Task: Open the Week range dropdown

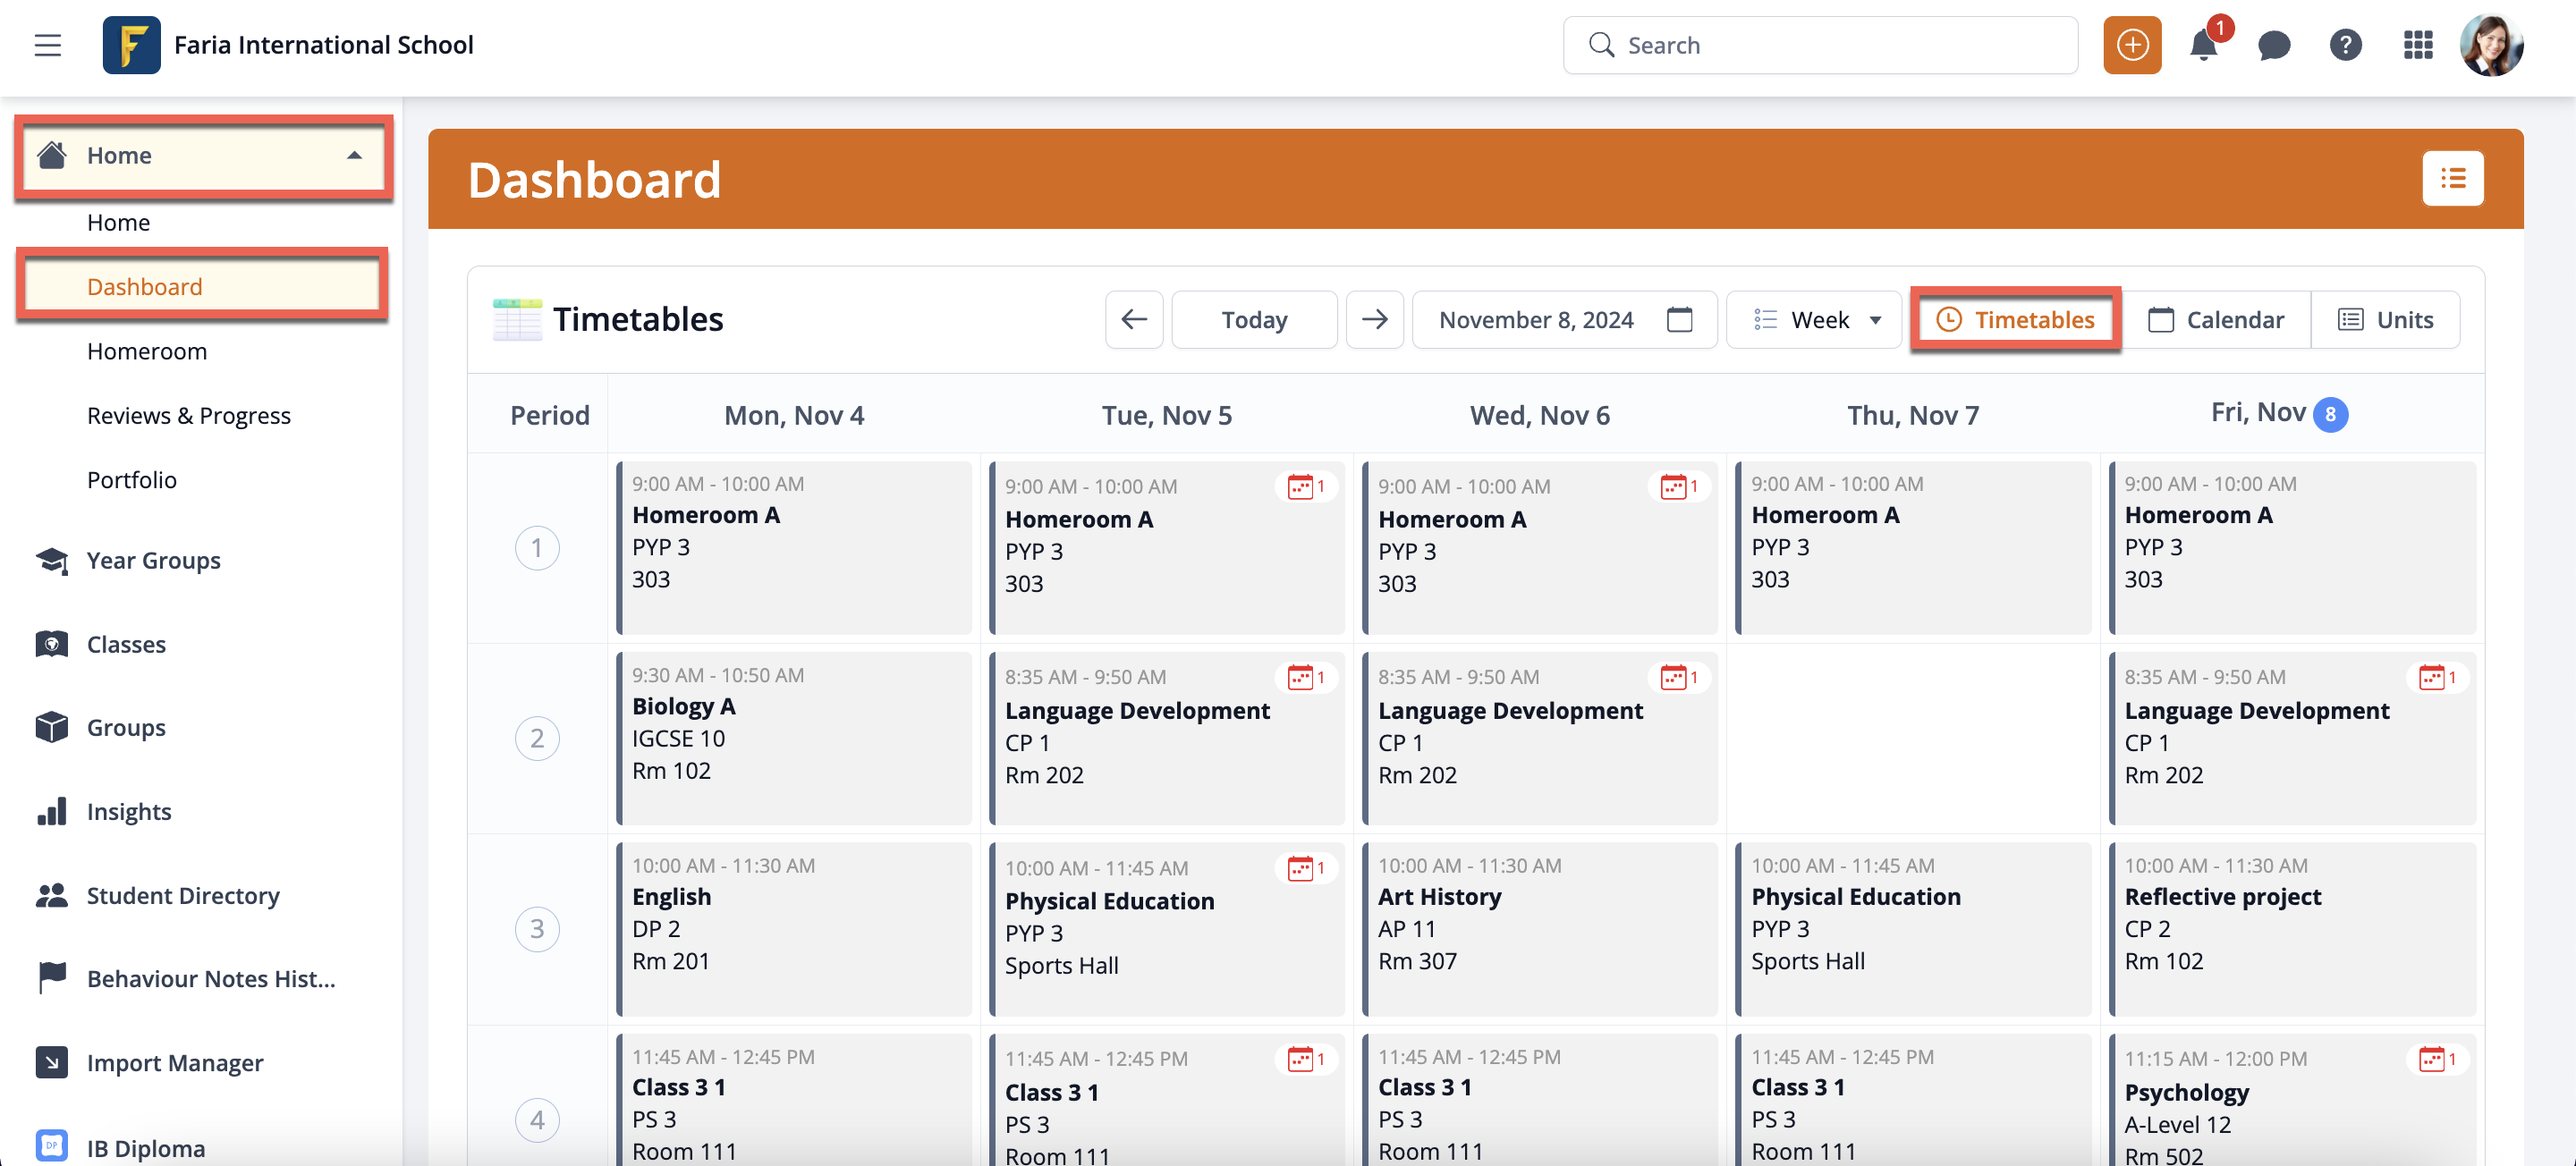Action: click(1814, 320)
